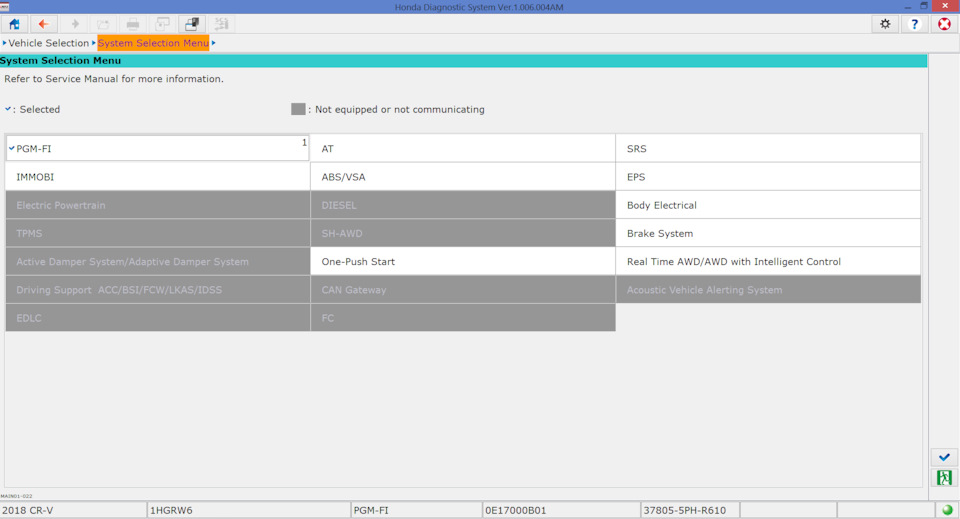
Task: Click the greyed DIESEL cell
Action: pos(463,205)
